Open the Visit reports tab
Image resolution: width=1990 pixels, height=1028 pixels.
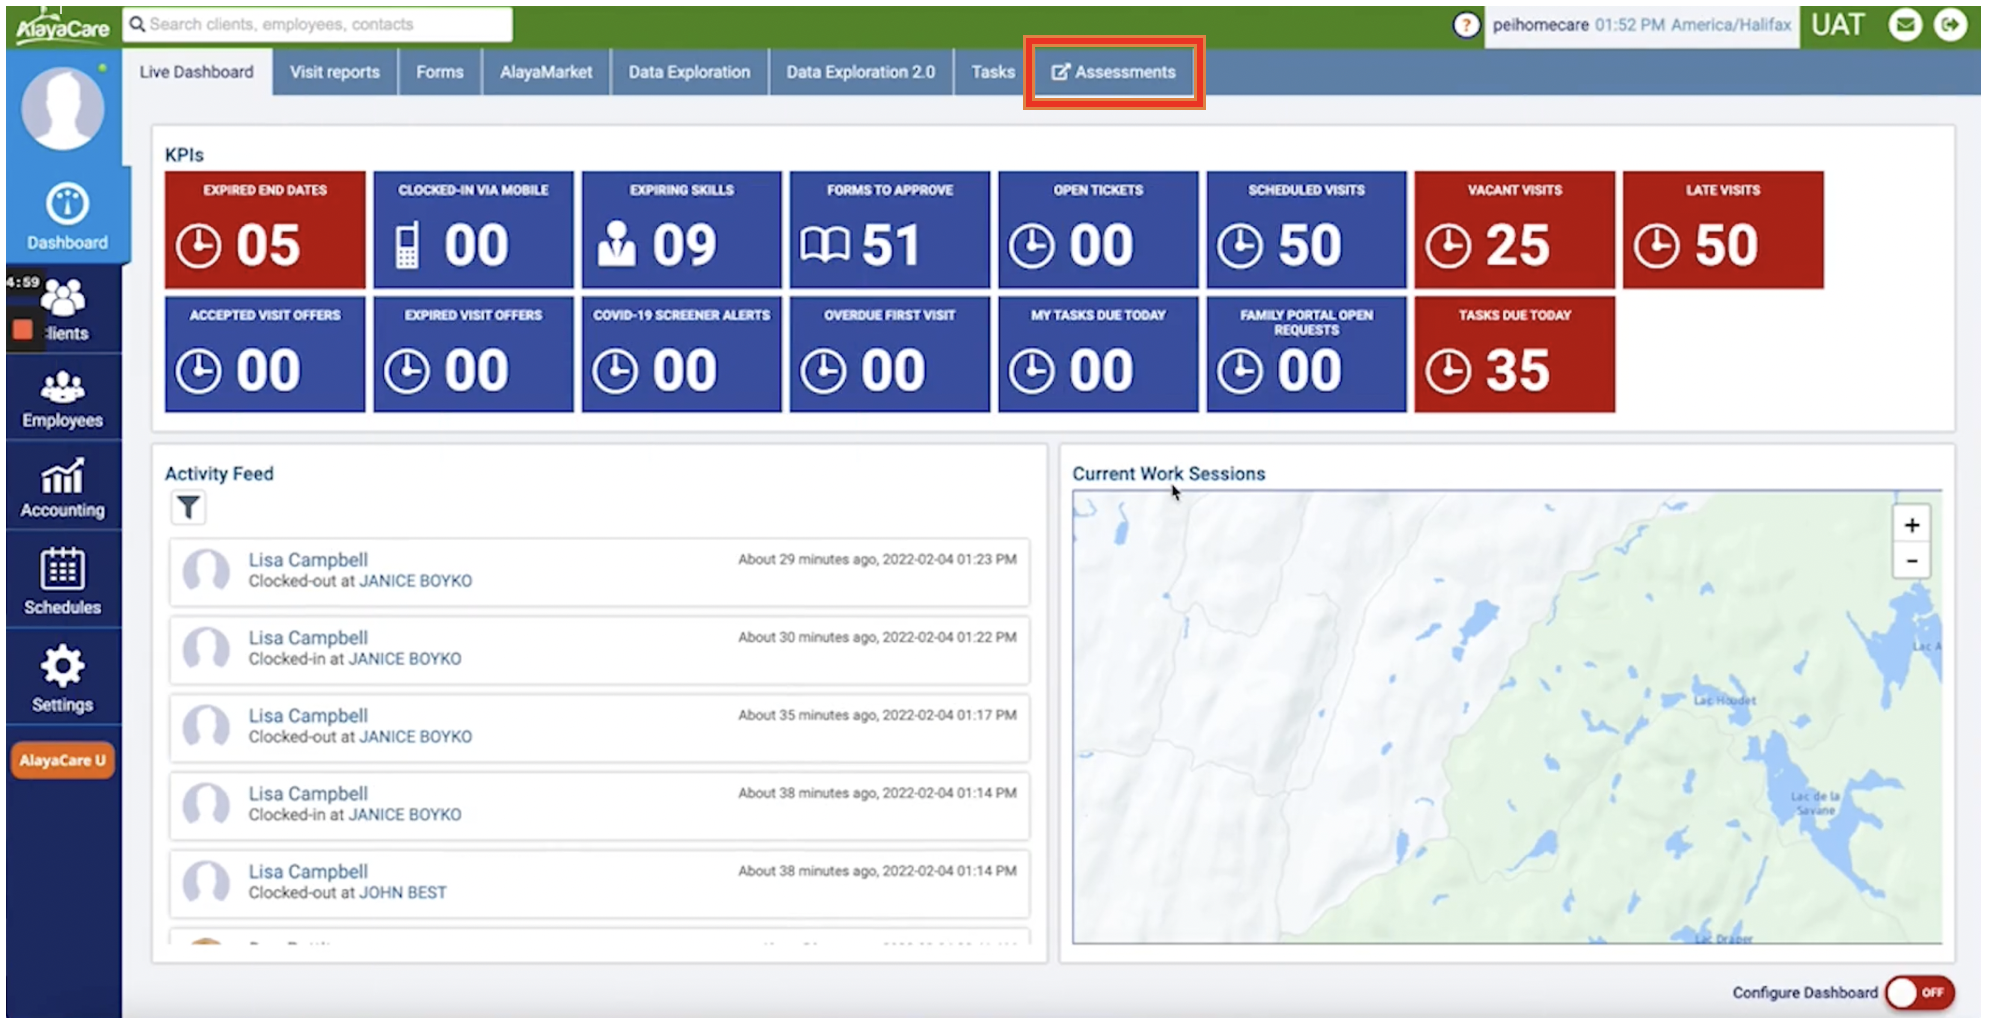pos(335,72)
